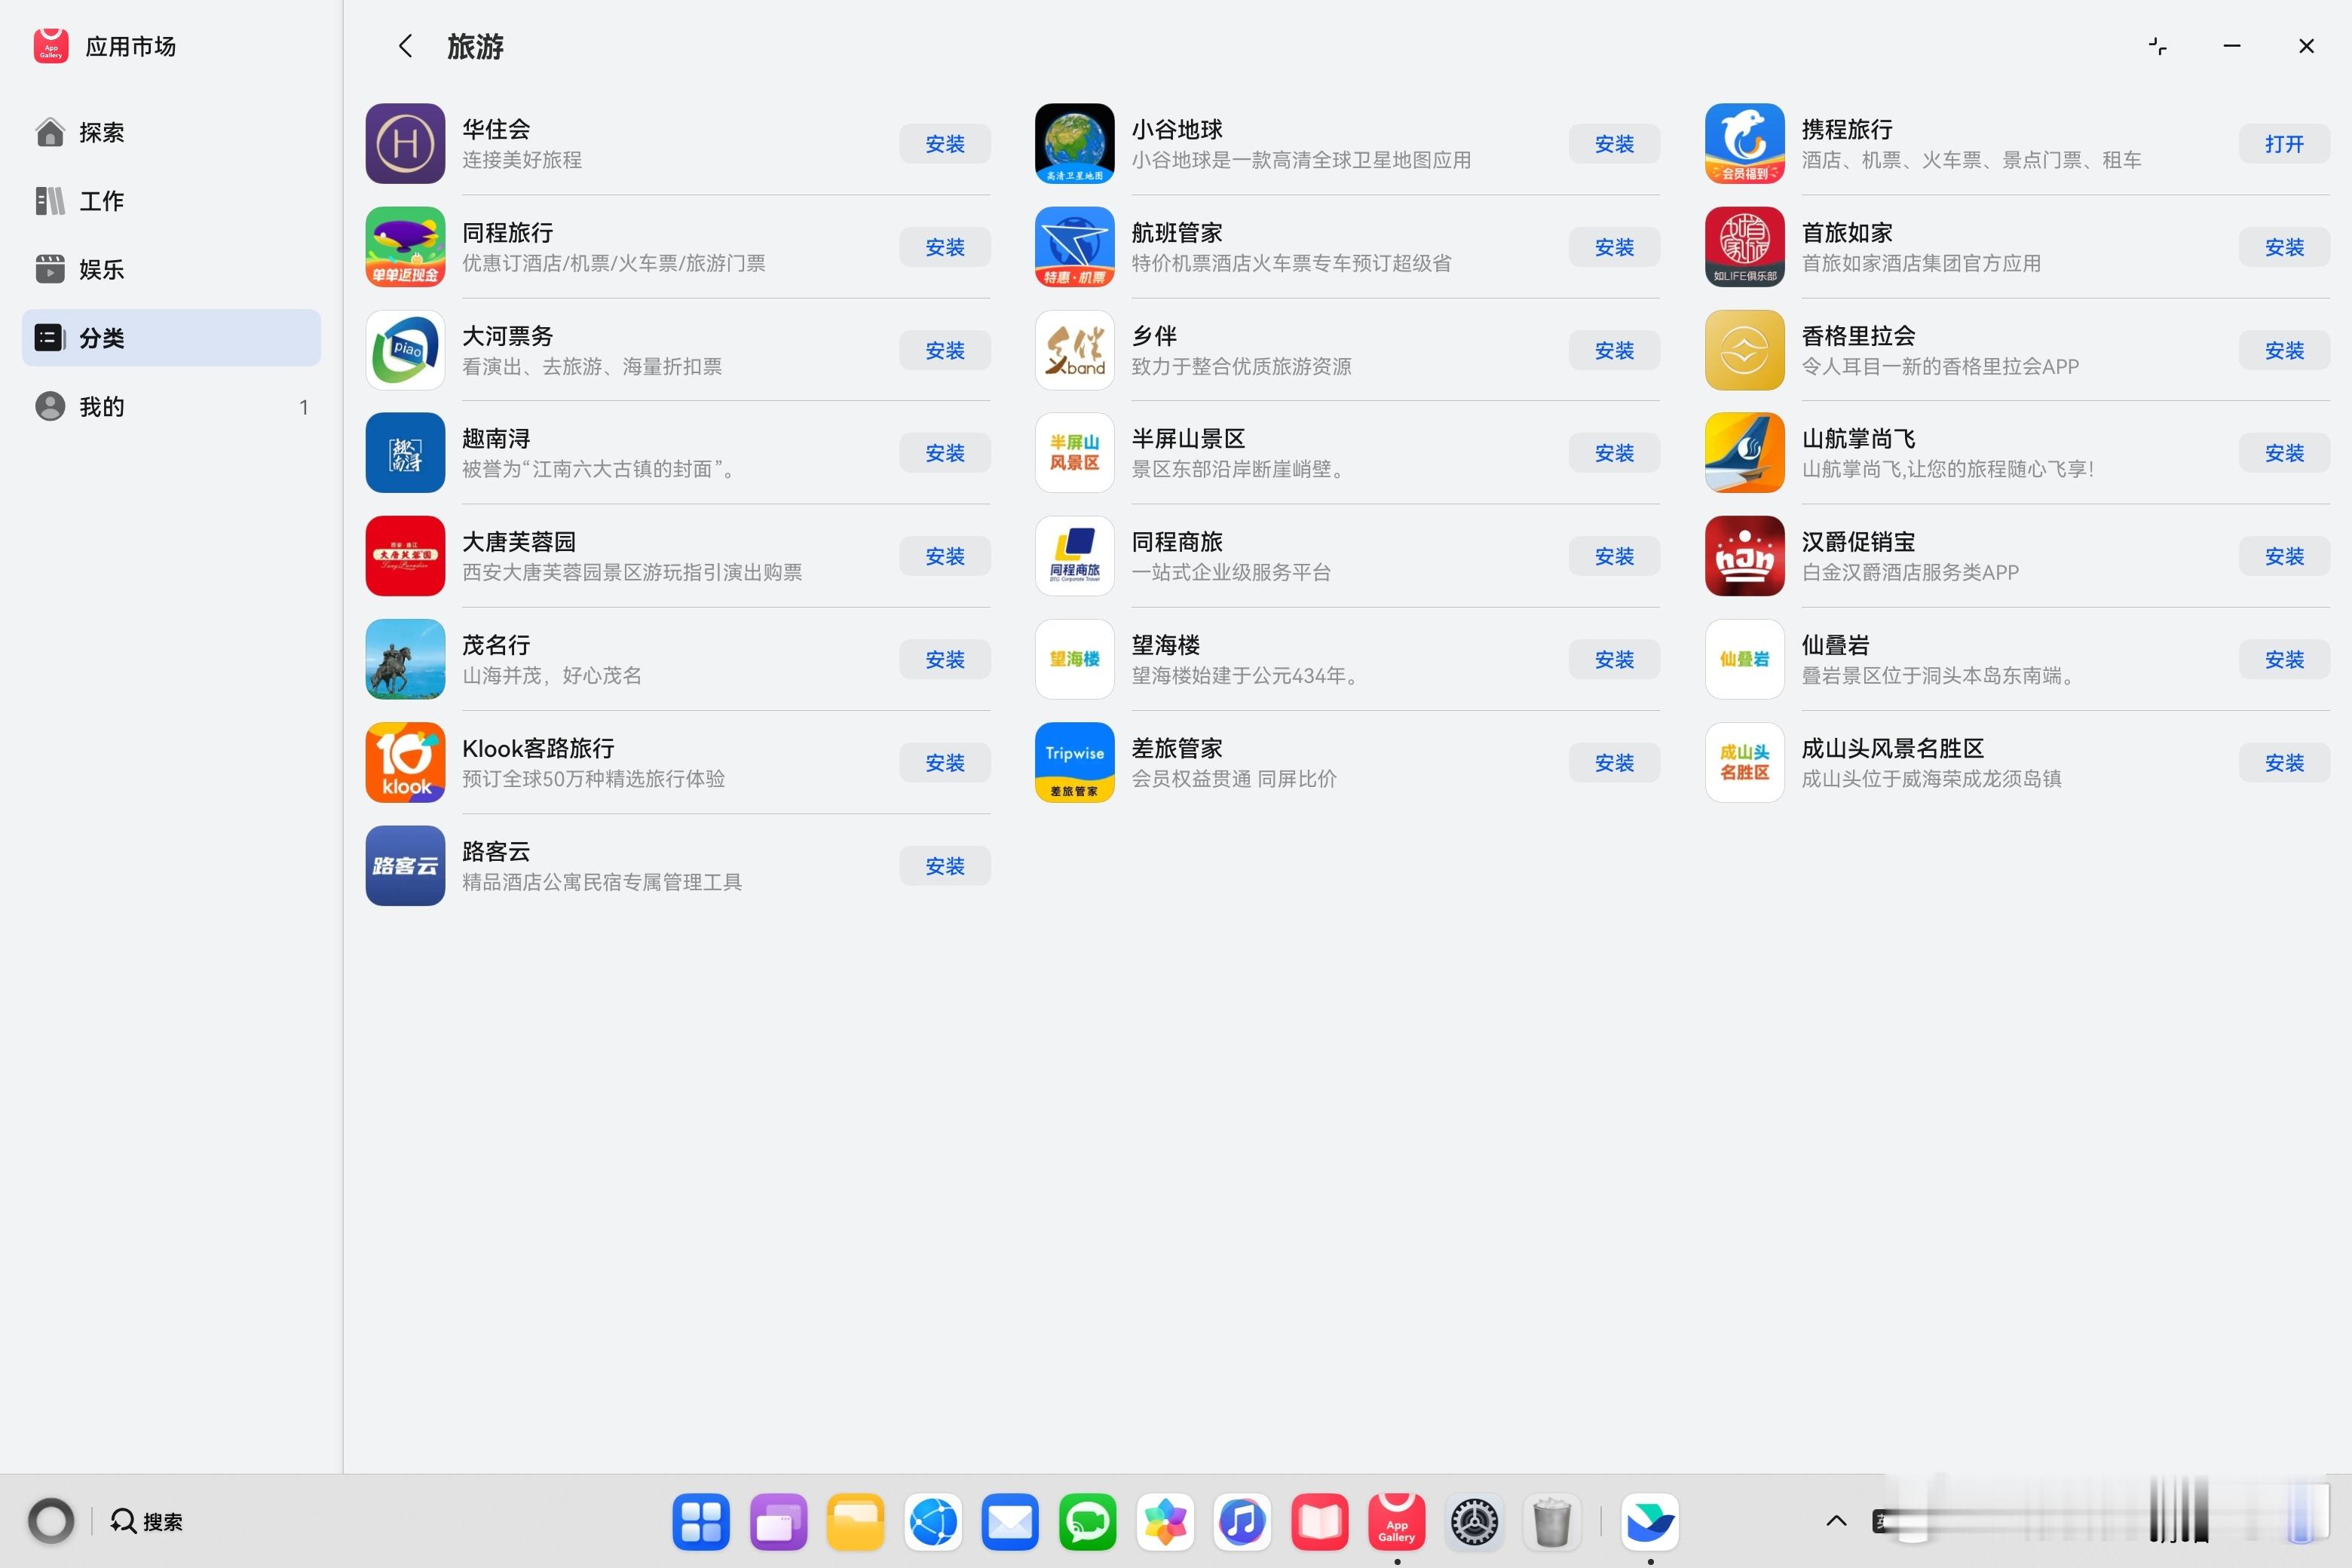This screenshot has height=1568, width=2352.
Task: Open the 香格里拉会 app icon
Action: tap(1745, 350)
